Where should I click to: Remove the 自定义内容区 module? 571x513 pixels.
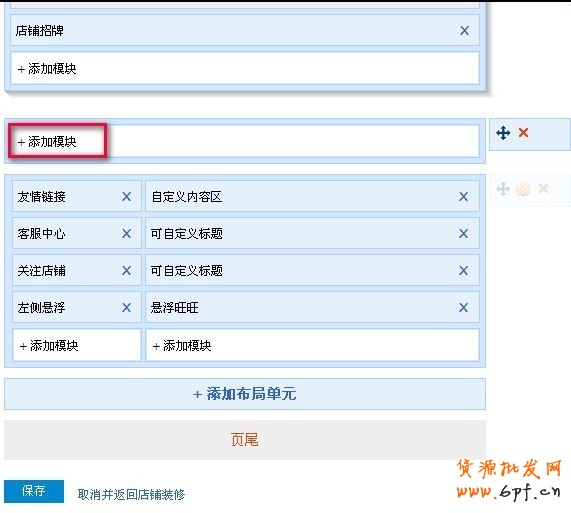point(464,197)
